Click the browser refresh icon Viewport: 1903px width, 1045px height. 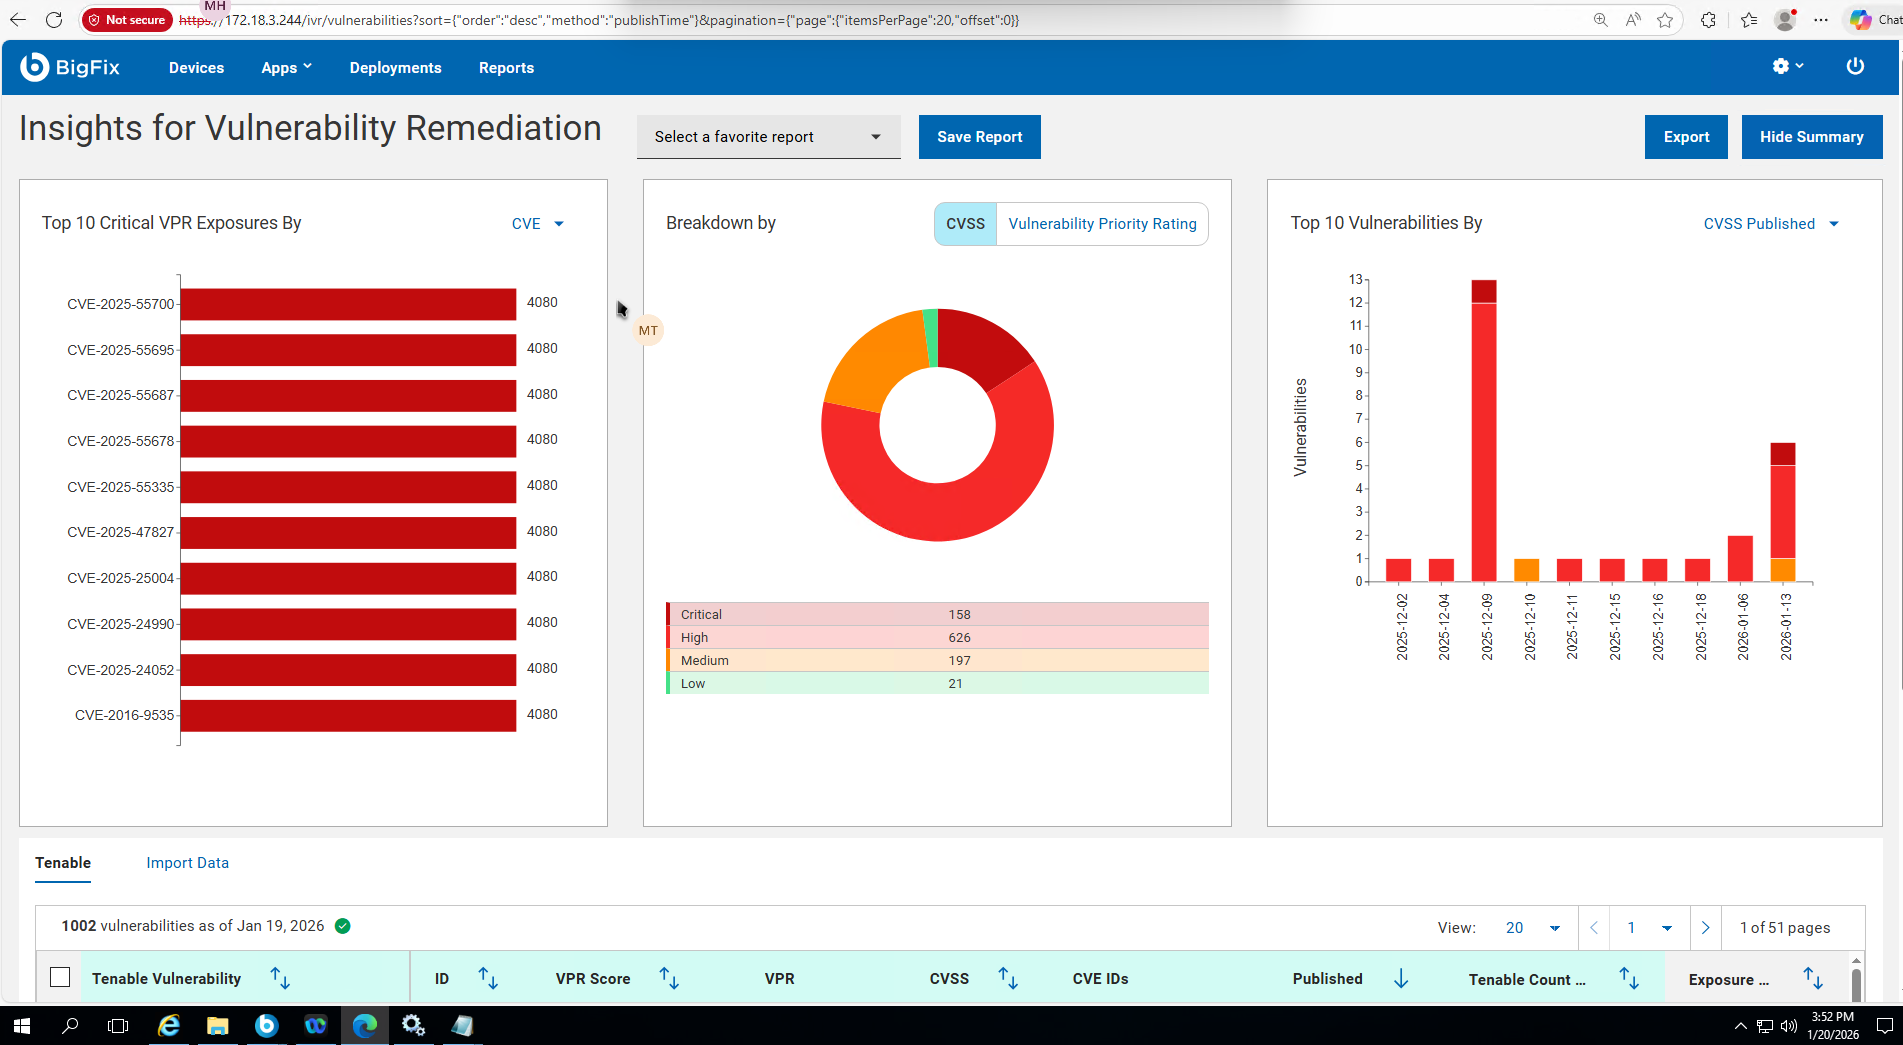(x=54, y=19)
